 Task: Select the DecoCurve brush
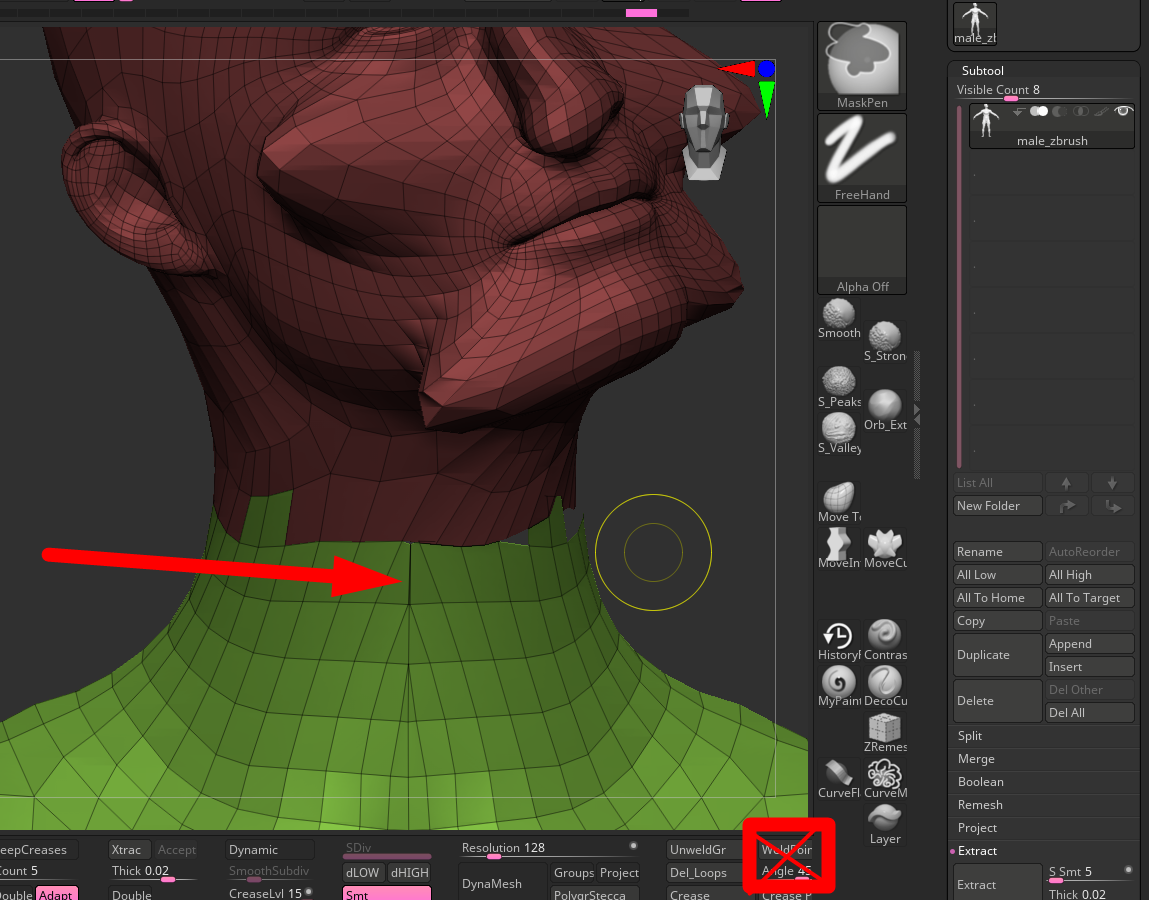884,686
